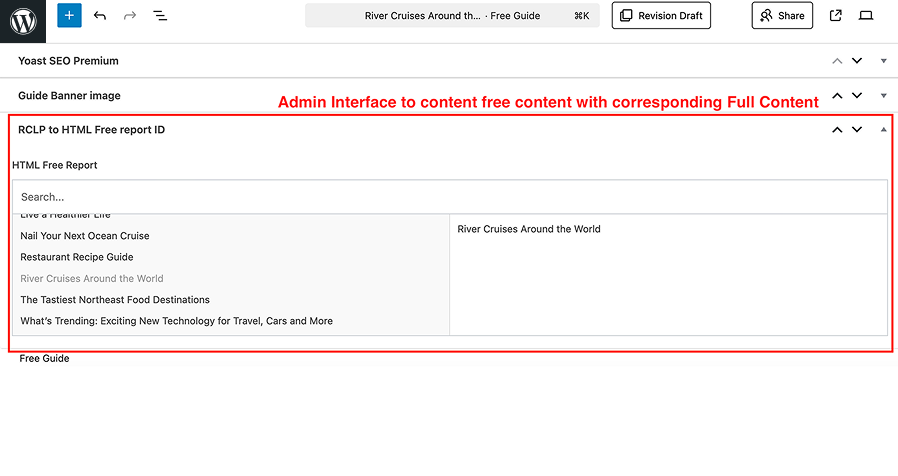Move the Yoast SEO Premium panel down
The height and width of the screenshot is (476, 898).
tap(857, 61)
